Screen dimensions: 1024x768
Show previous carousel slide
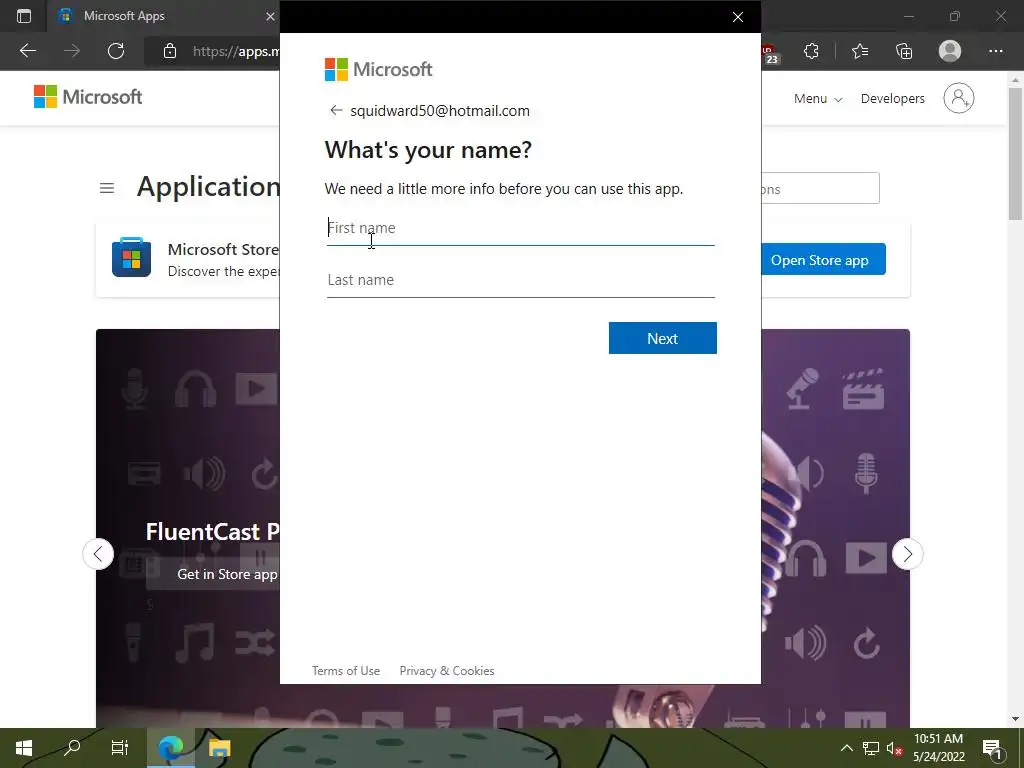98,554
